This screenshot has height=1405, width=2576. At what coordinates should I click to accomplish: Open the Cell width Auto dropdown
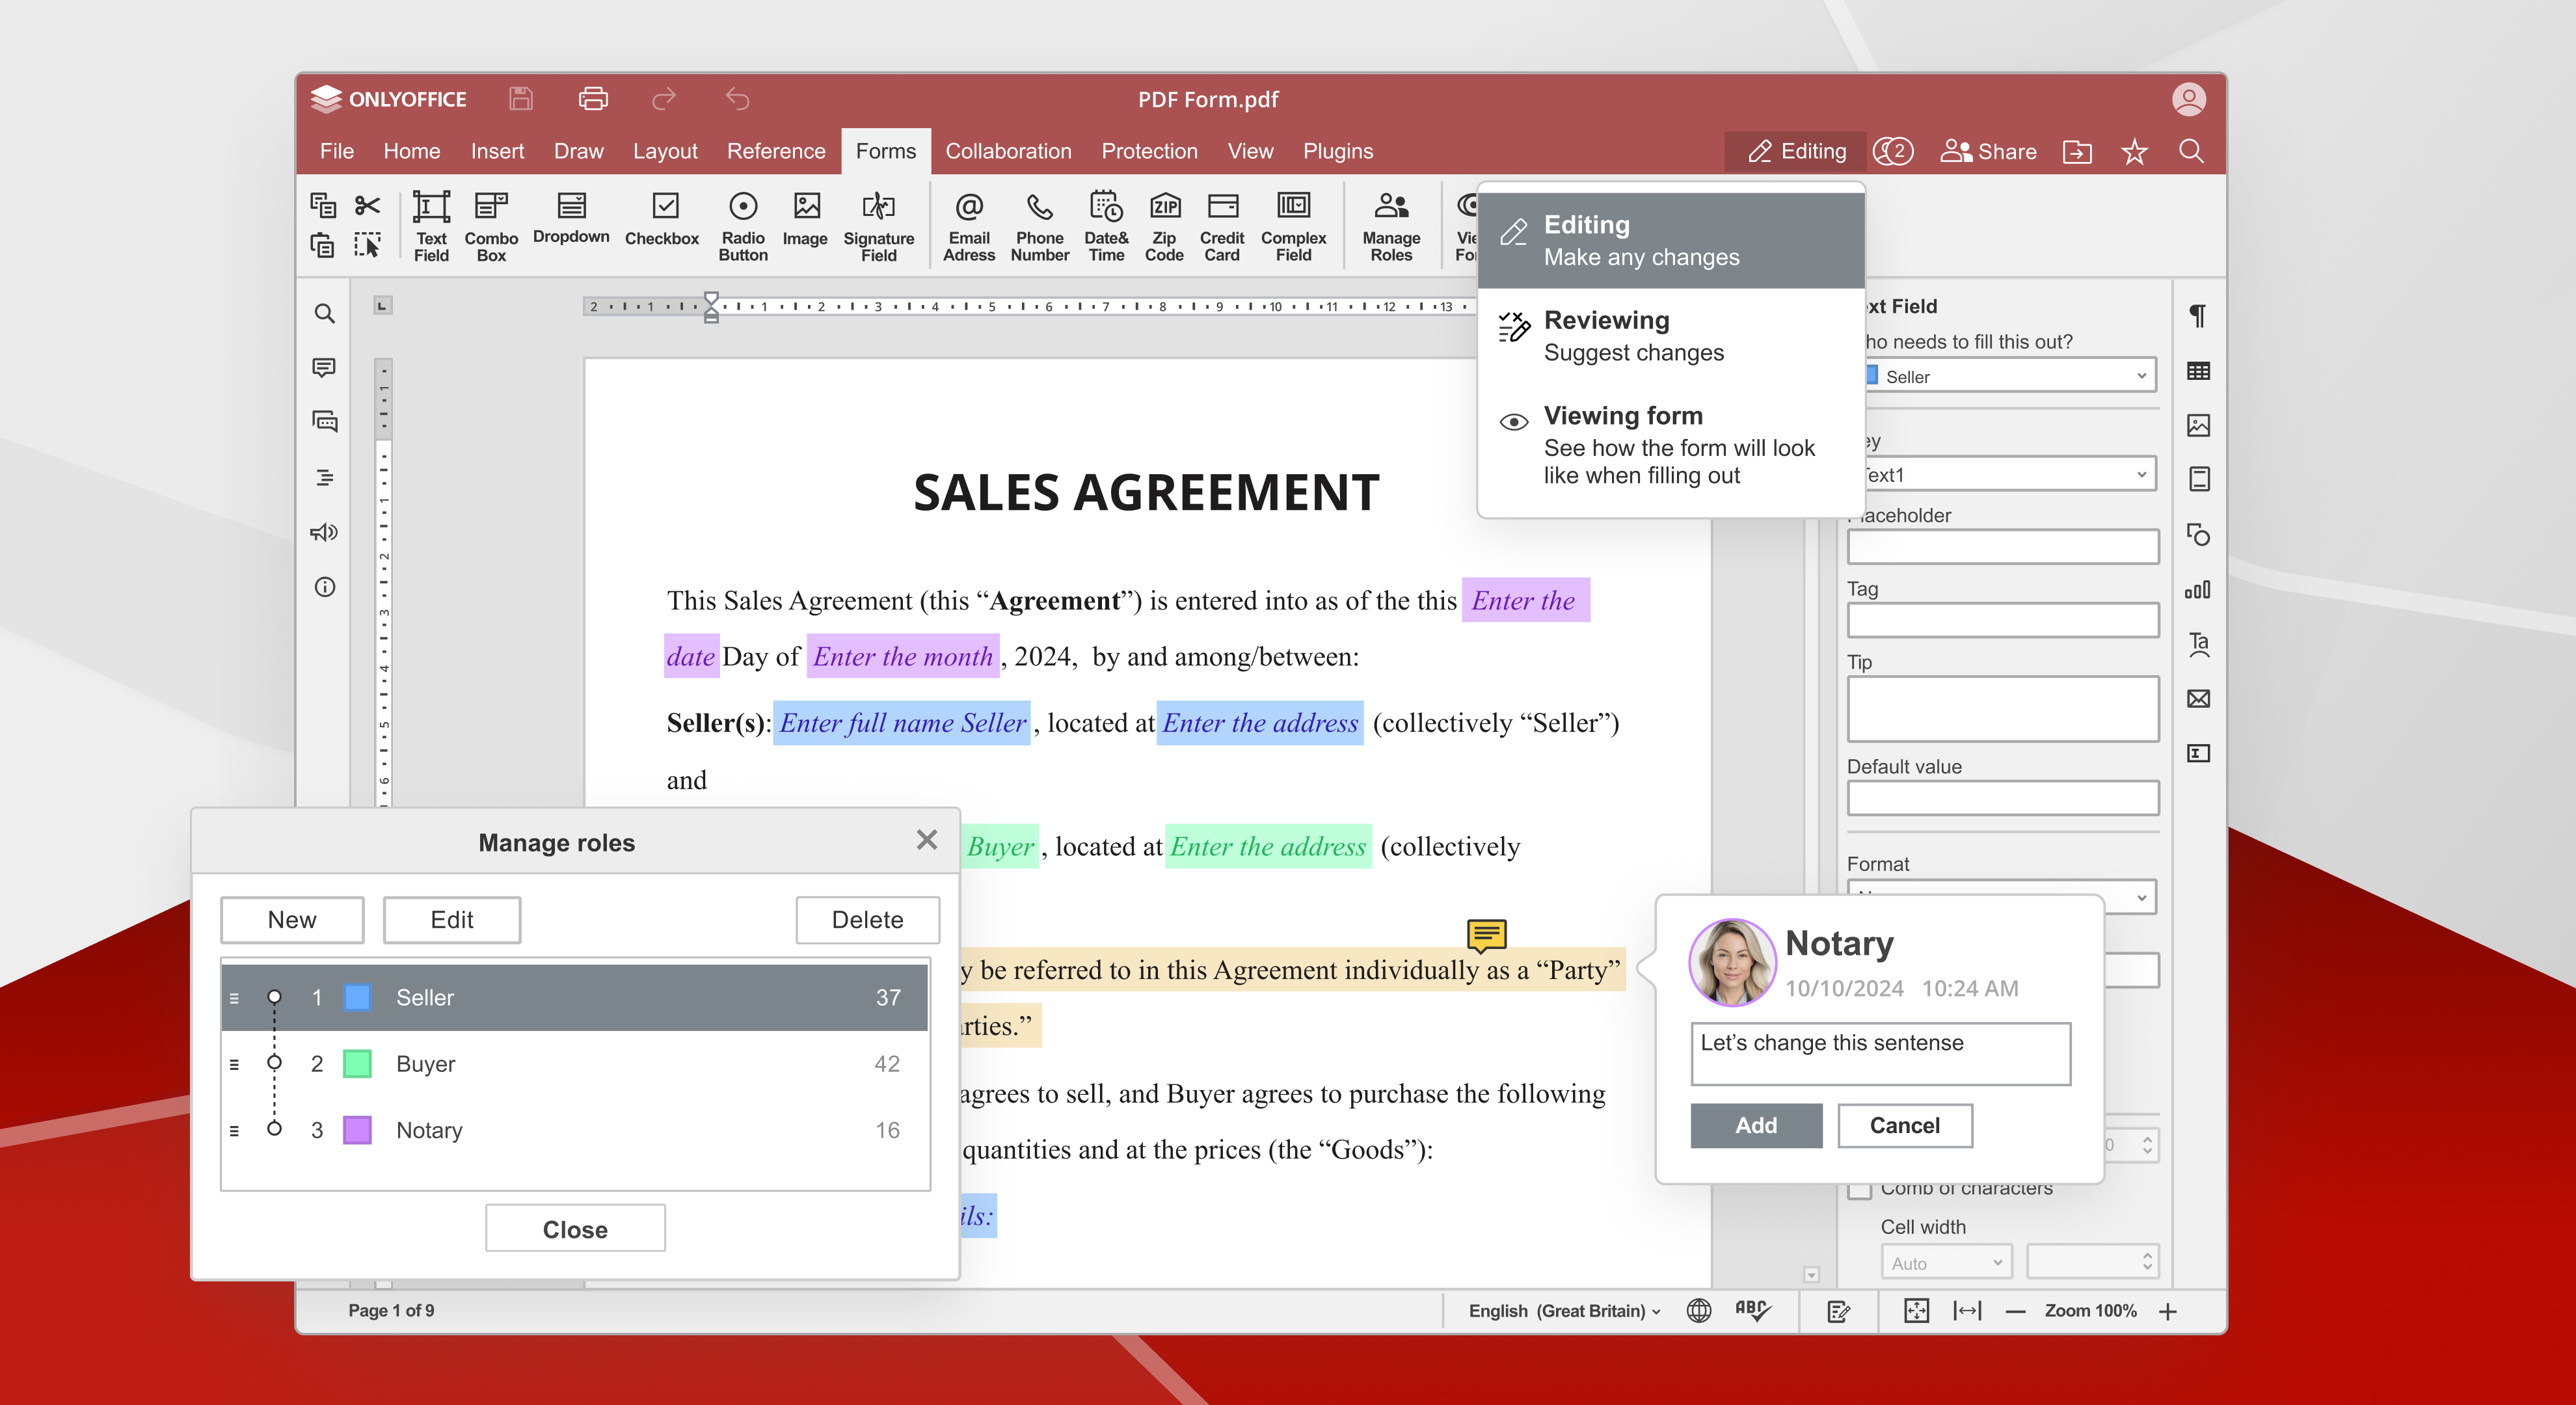(1945, 1262)
